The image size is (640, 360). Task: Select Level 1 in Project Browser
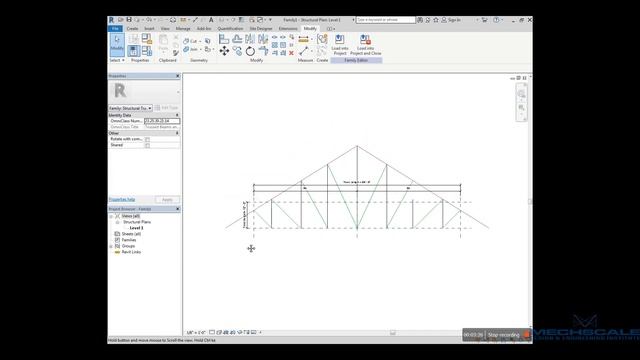pos(136,228)
